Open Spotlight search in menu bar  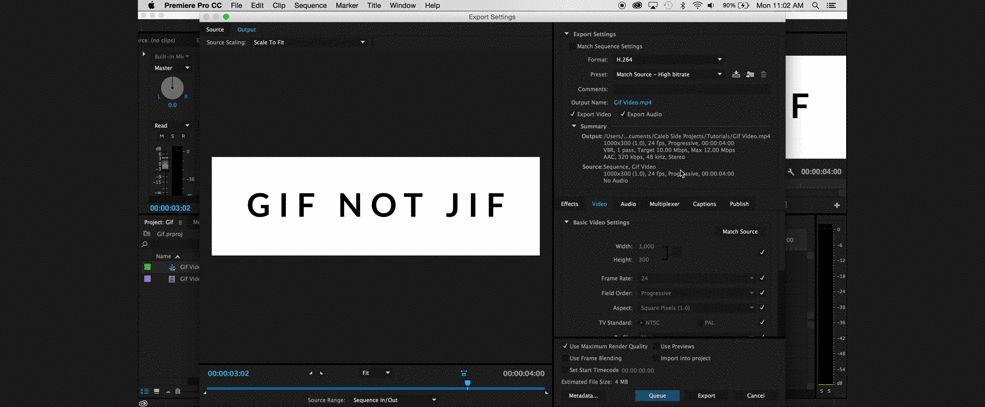815,5
